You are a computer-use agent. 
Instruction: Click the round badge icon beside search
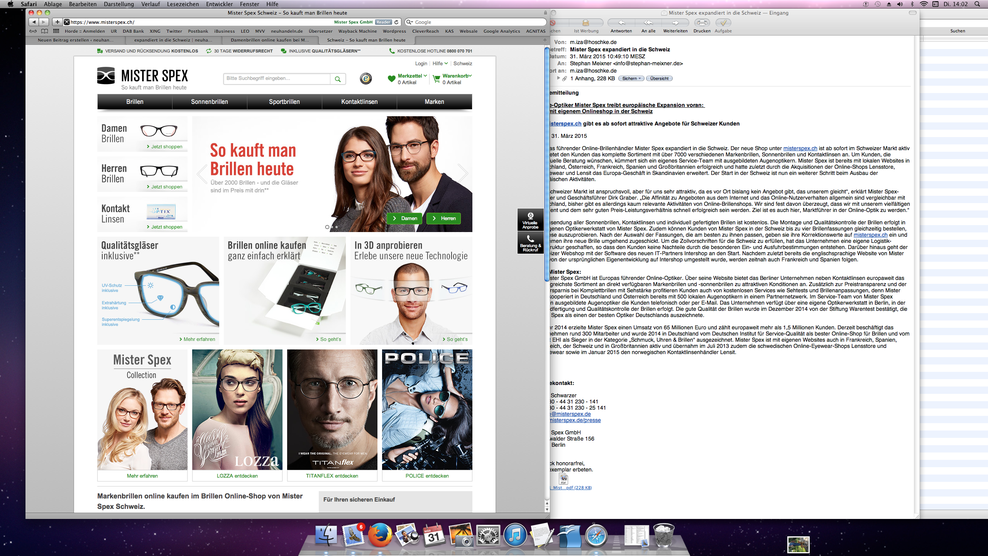coord(365,79)
